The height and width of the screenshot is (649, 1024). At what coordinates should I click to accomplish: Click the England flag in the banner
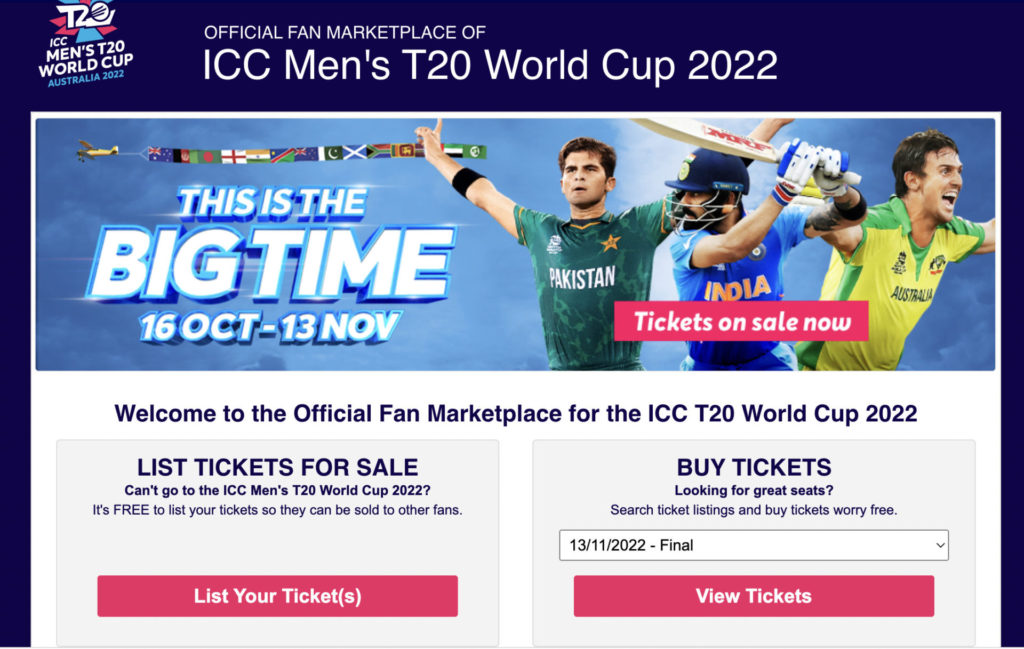(x=234, y=156)
